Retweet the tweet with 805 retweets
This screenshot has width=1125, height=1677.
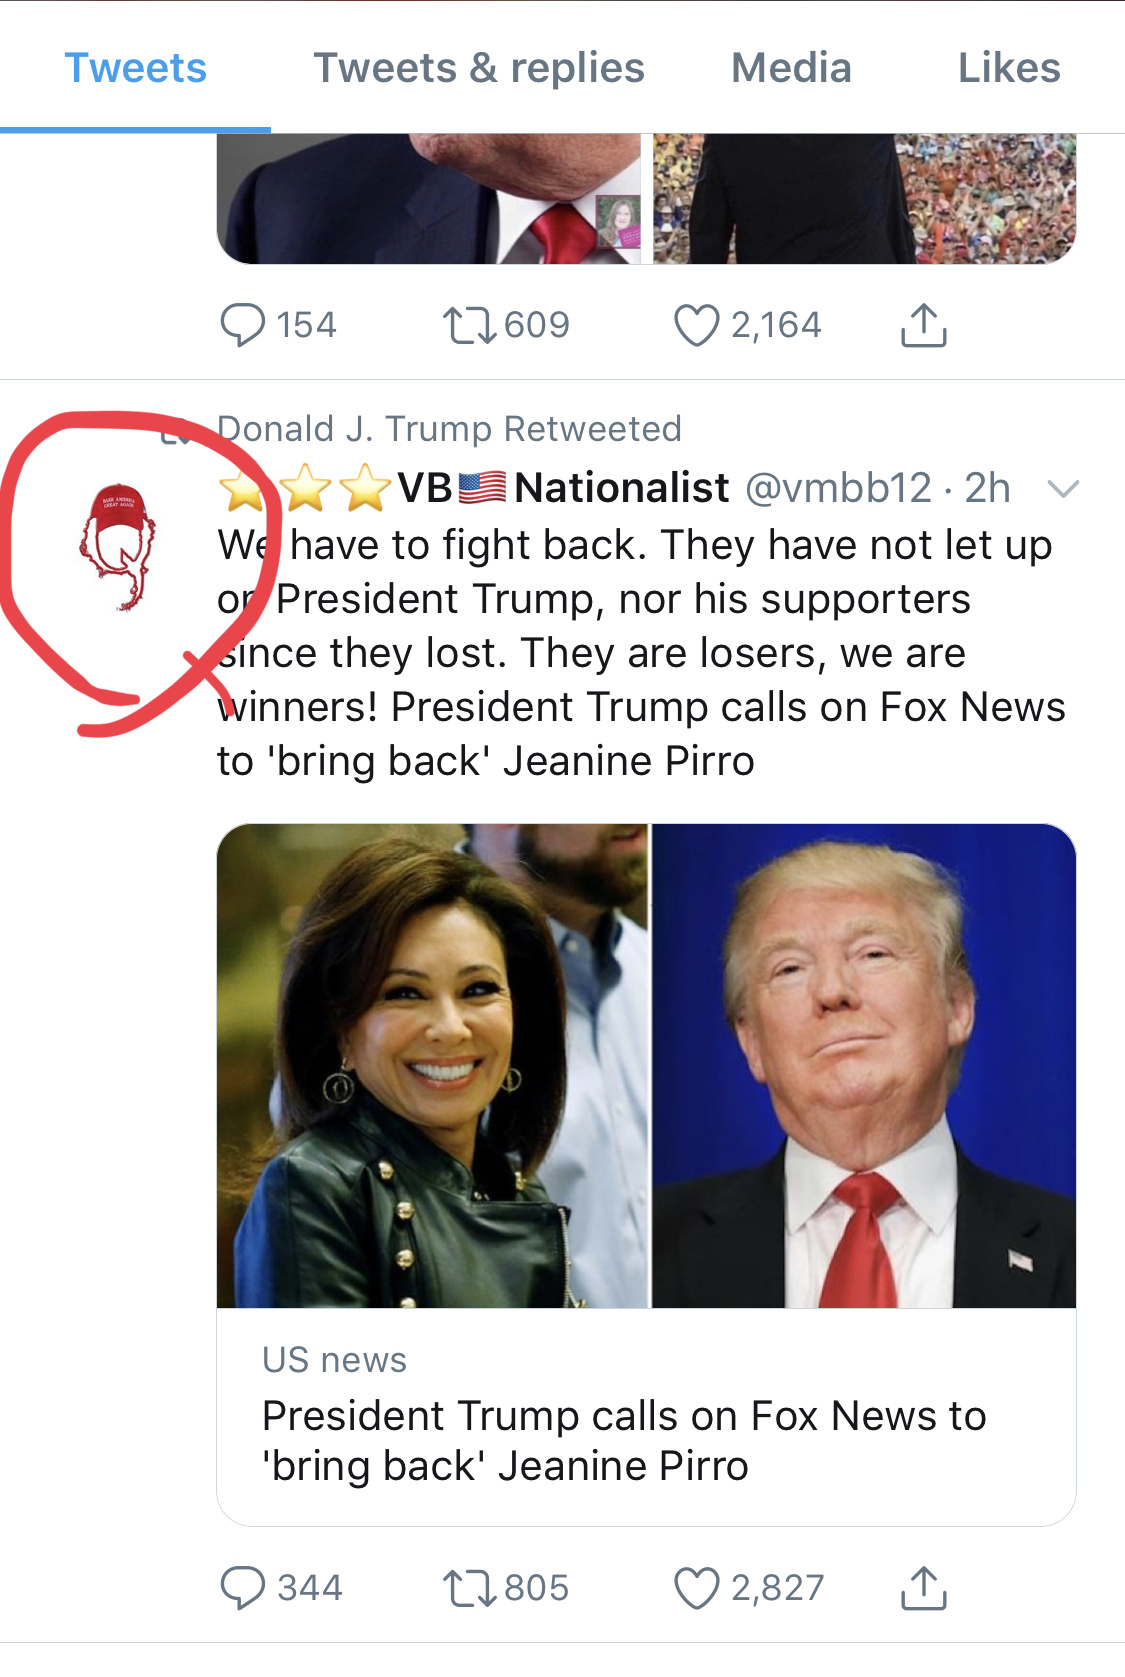469,1587
